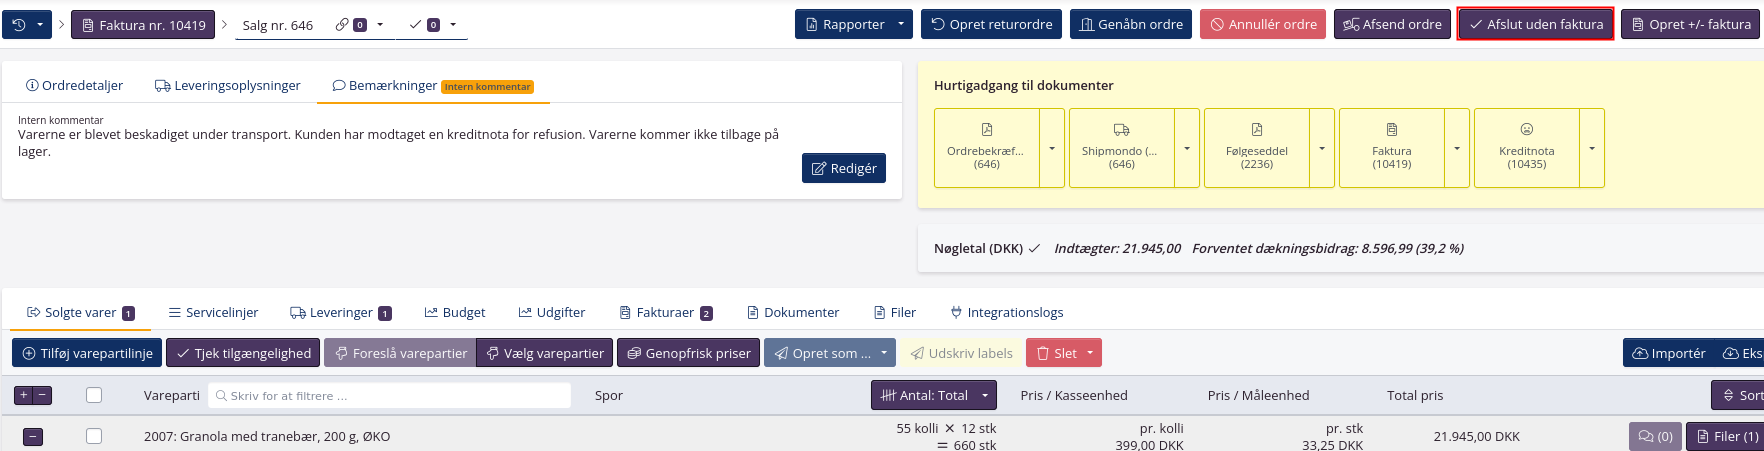This screenshot has height=451, width=1764.
Task: Open the Udgifter tab
Action: [552, 312]
